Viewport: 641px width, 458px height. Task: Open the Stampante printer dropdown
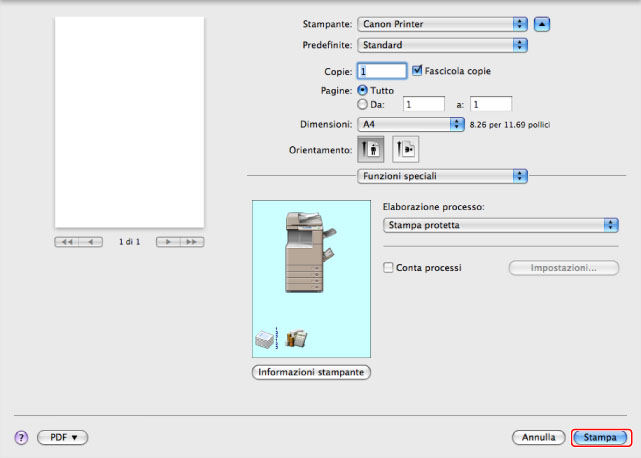point(442,23)
